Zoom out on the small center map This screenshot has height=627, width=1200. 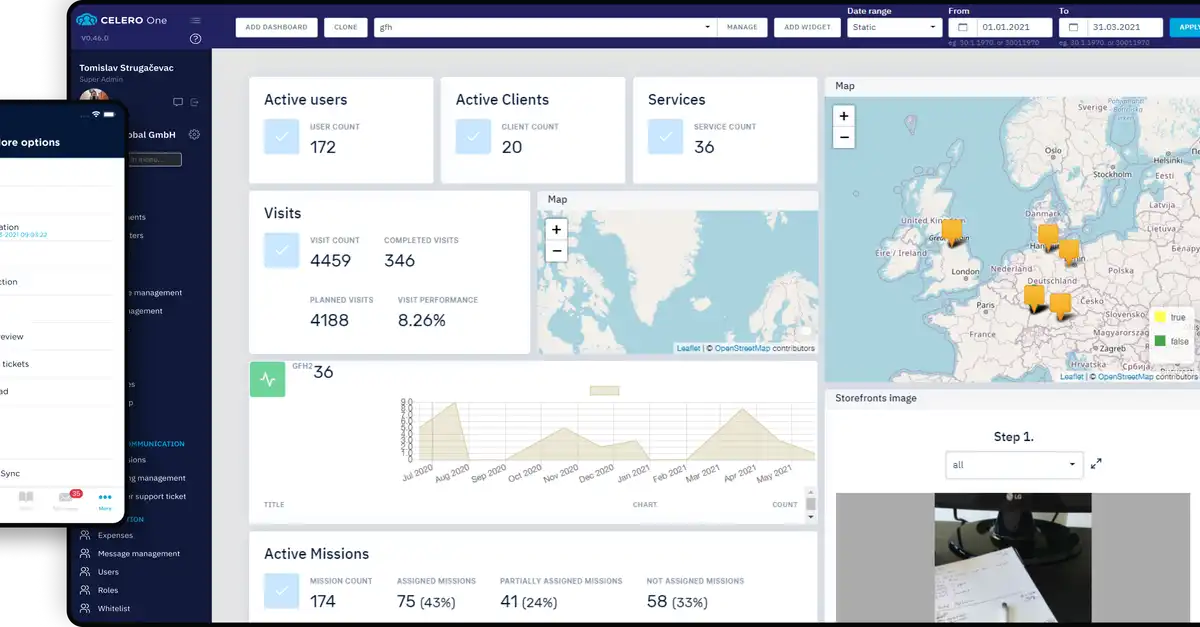click(557, 251)
